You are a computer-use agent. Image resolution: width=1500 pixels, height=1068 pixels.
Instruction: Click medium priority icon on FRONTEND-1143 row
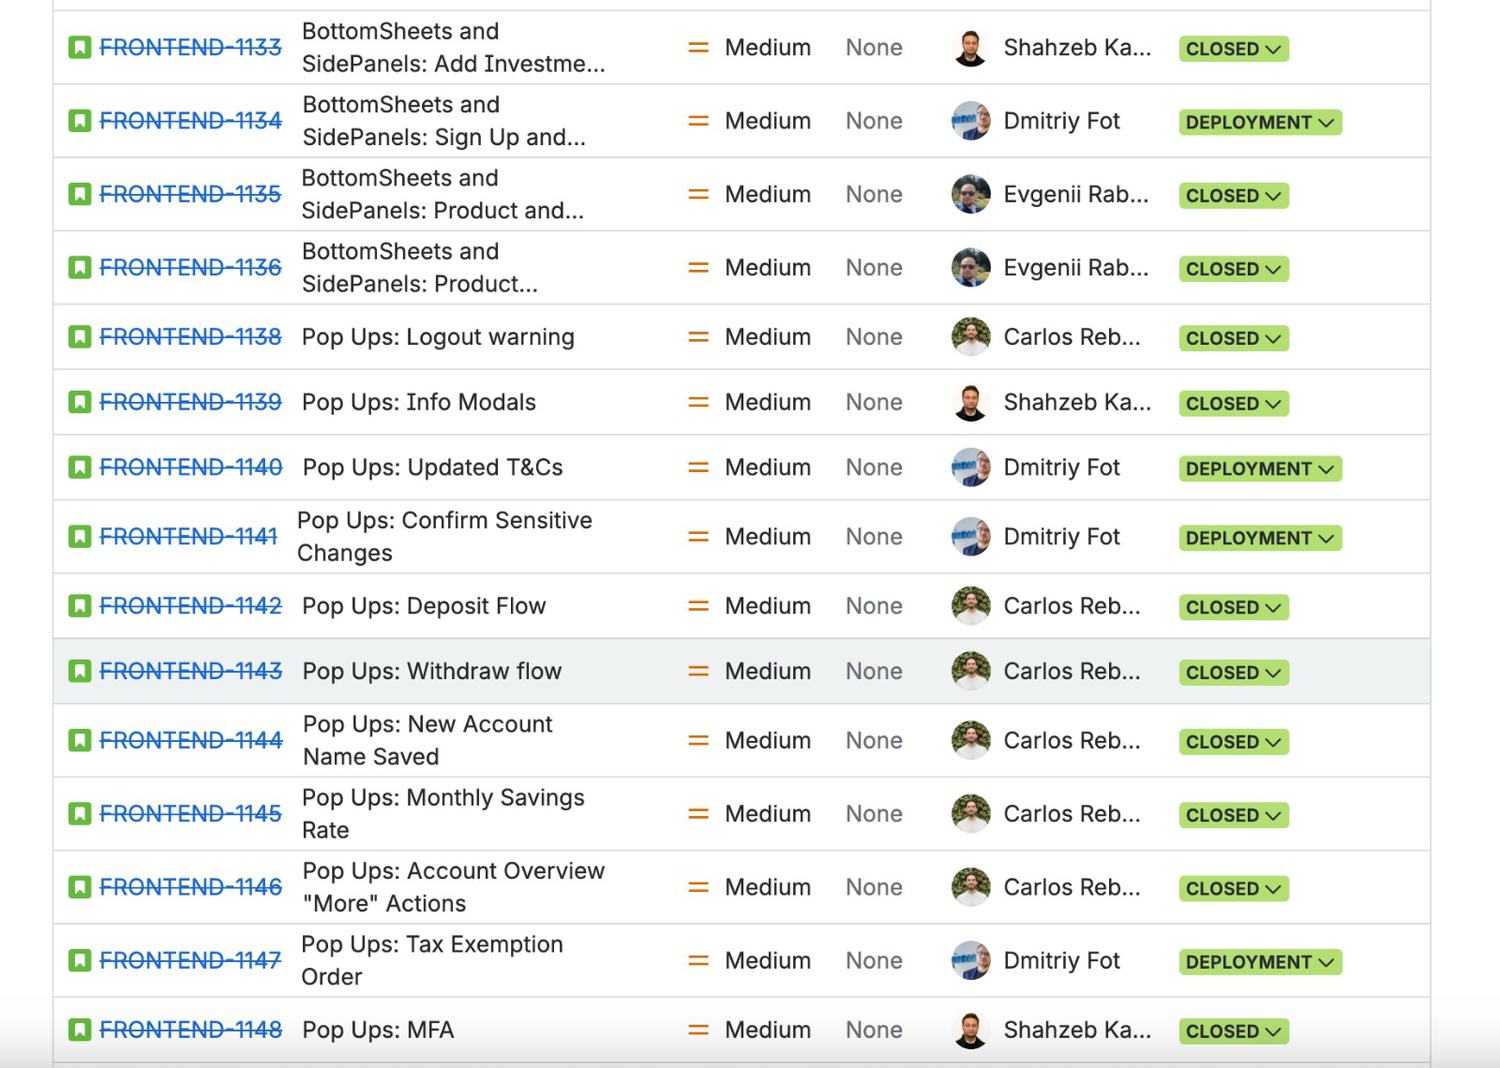698,671
